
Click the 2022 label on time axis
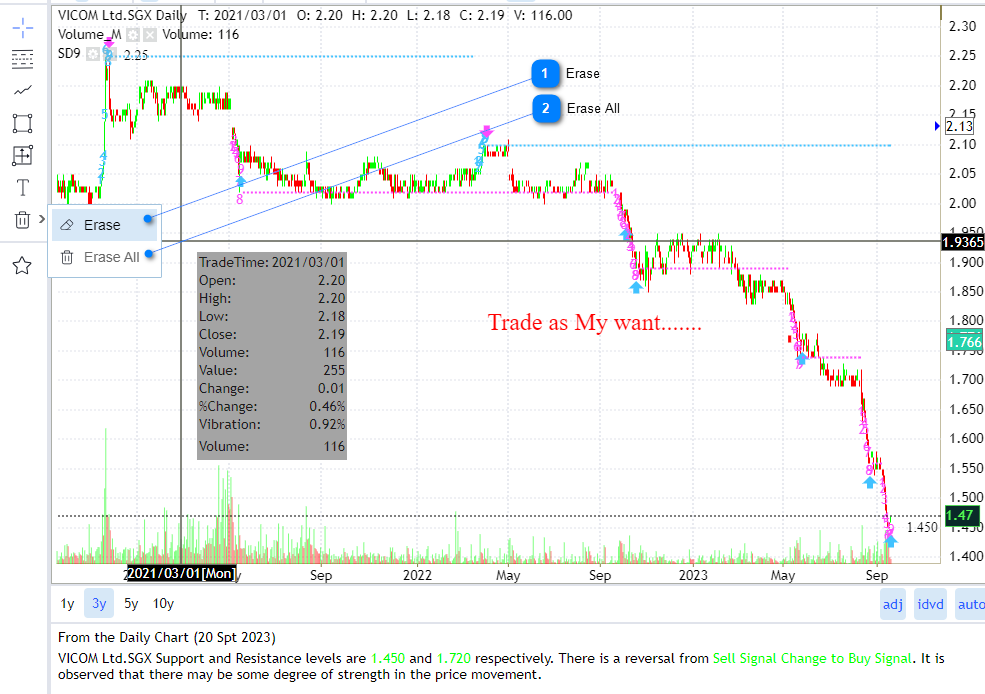pos(417,575)
